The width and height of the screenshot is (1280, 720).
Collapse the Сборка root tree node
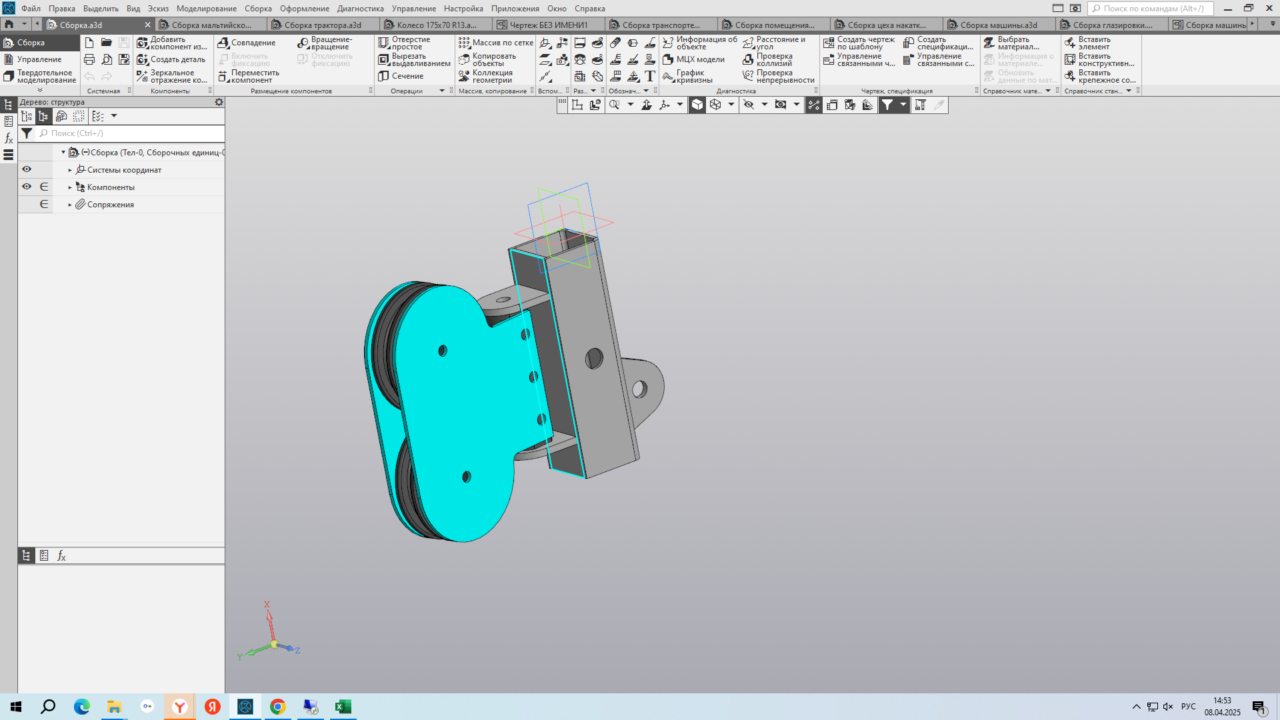pyautogui.click(x=63, y=153)
